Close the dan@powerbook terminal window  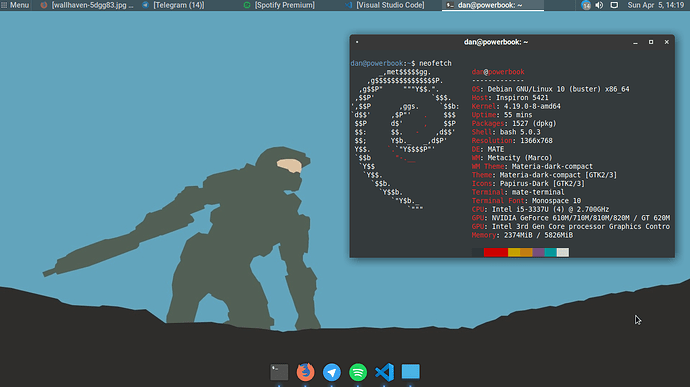(x=667, y=42)
